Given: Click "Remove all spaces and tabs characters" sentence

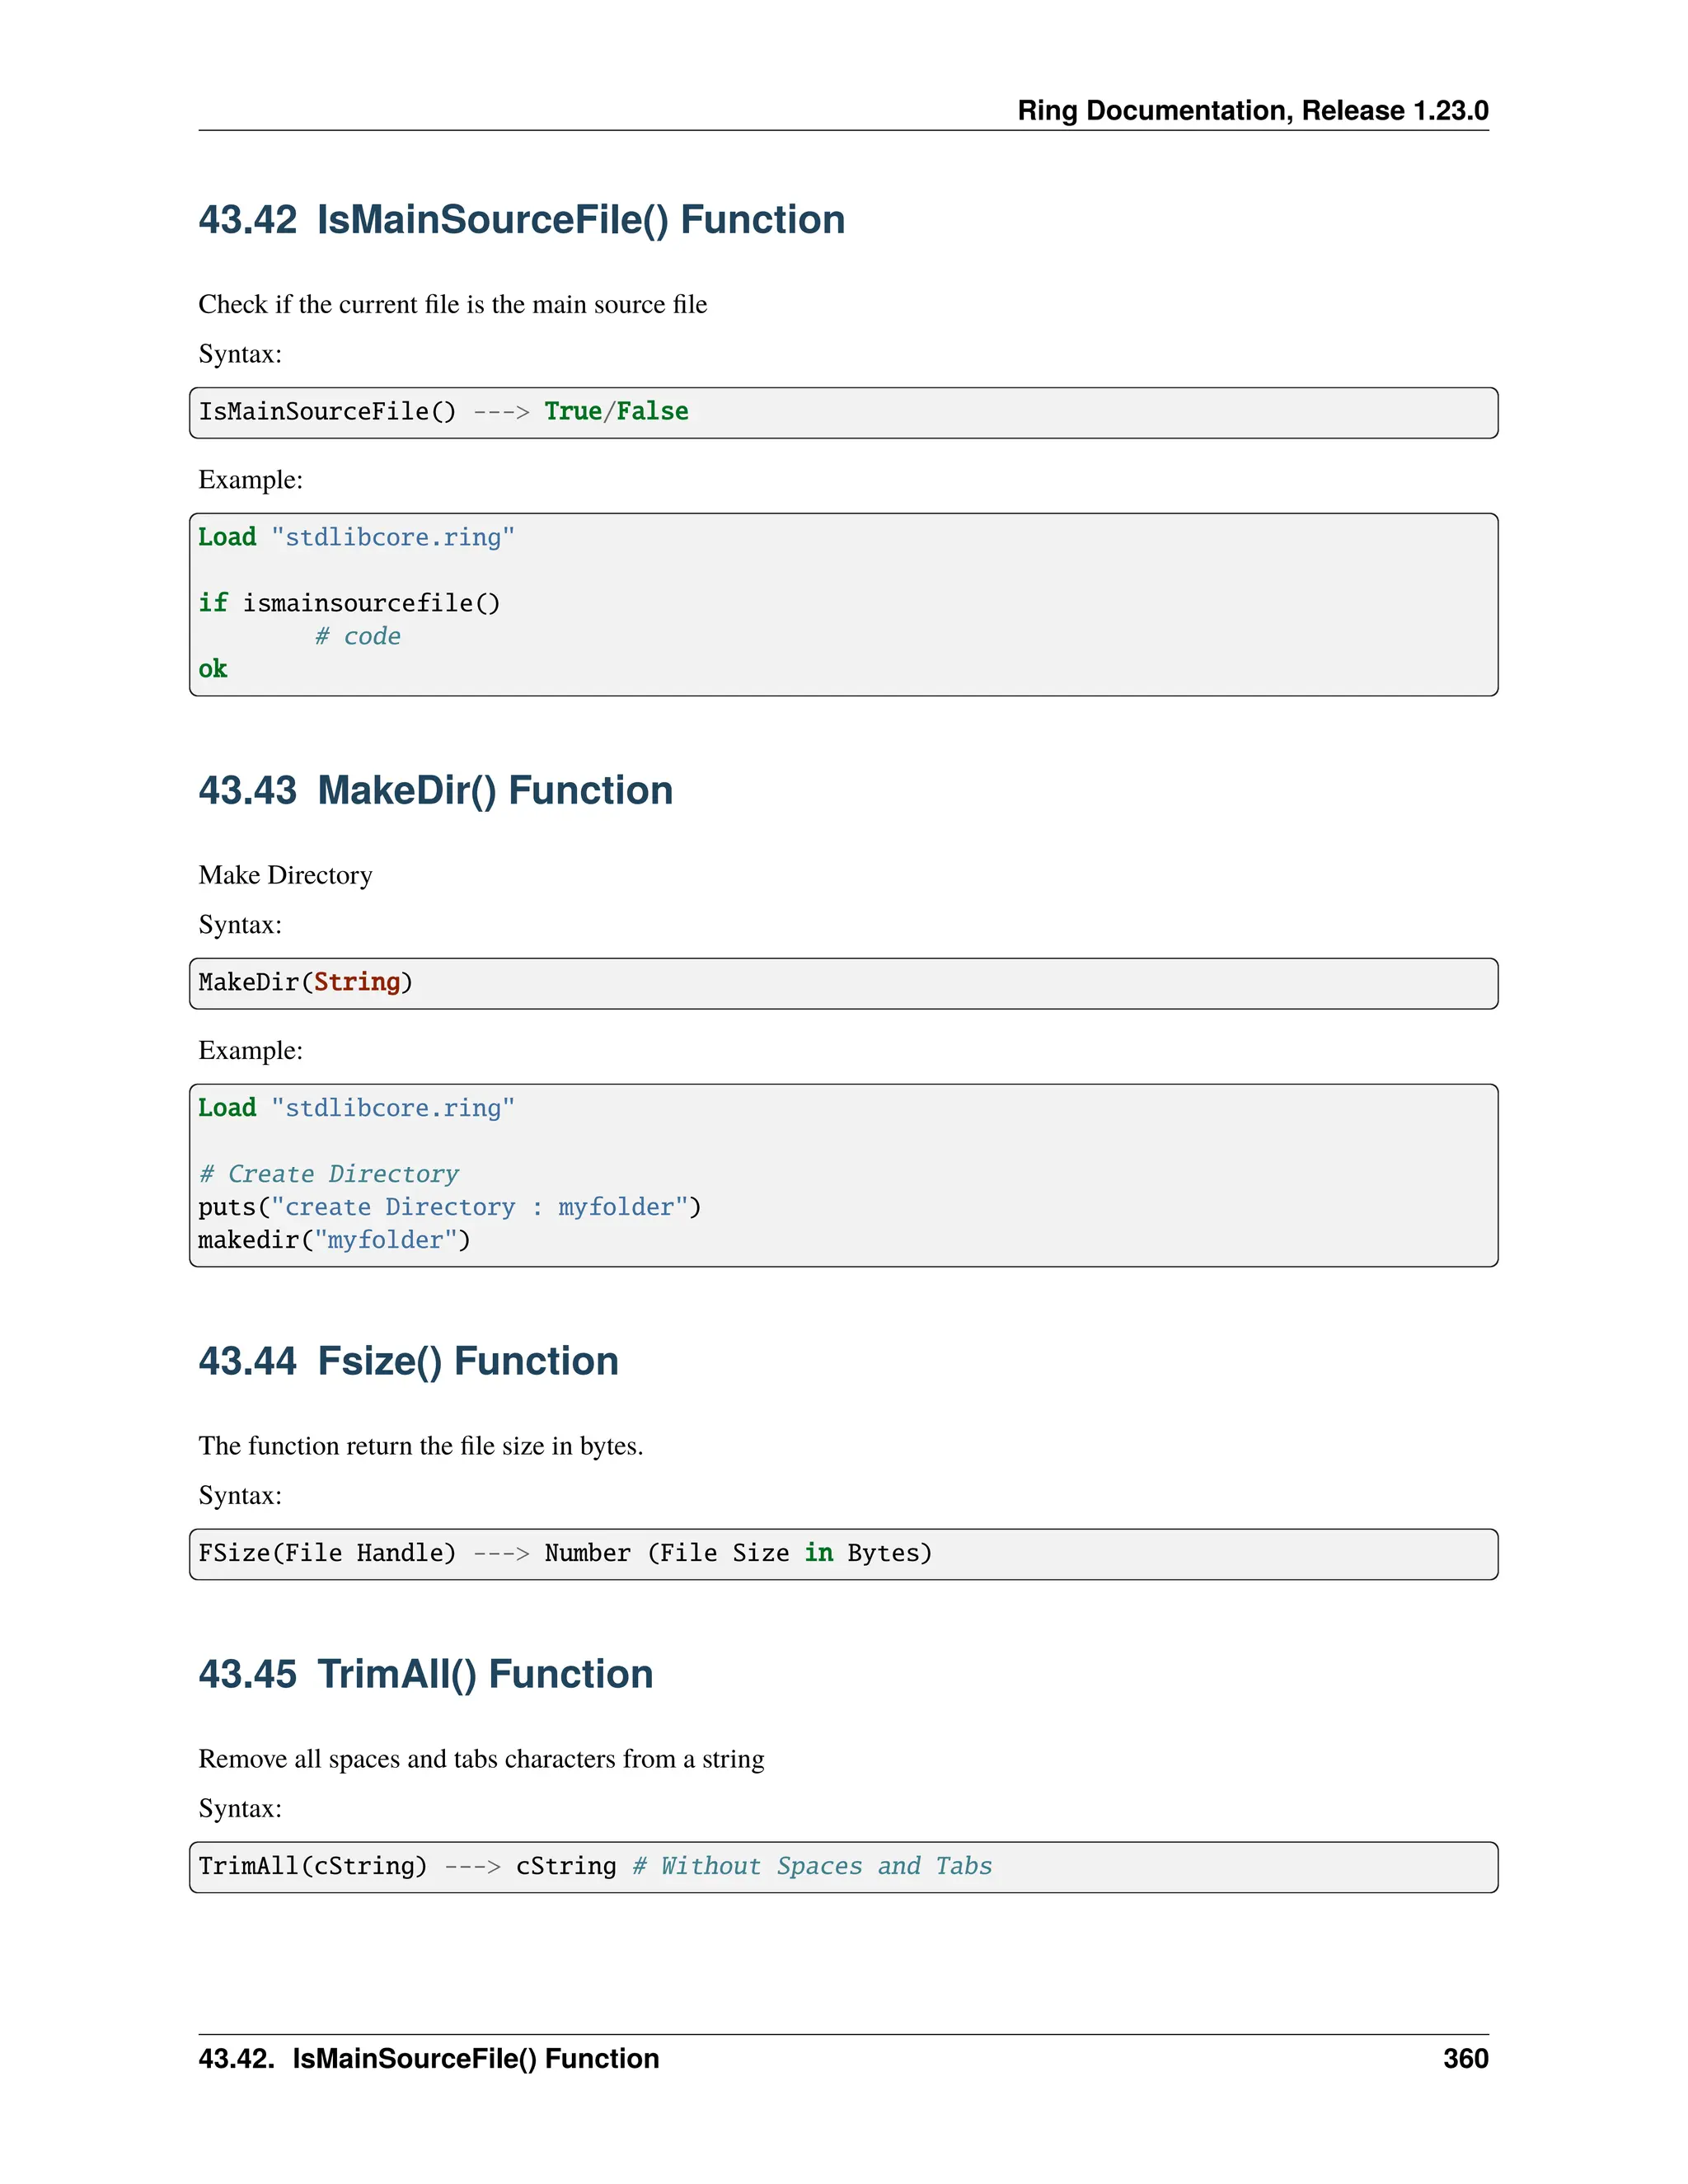Looking at the screenshot, I should (x=481, y=1759).
